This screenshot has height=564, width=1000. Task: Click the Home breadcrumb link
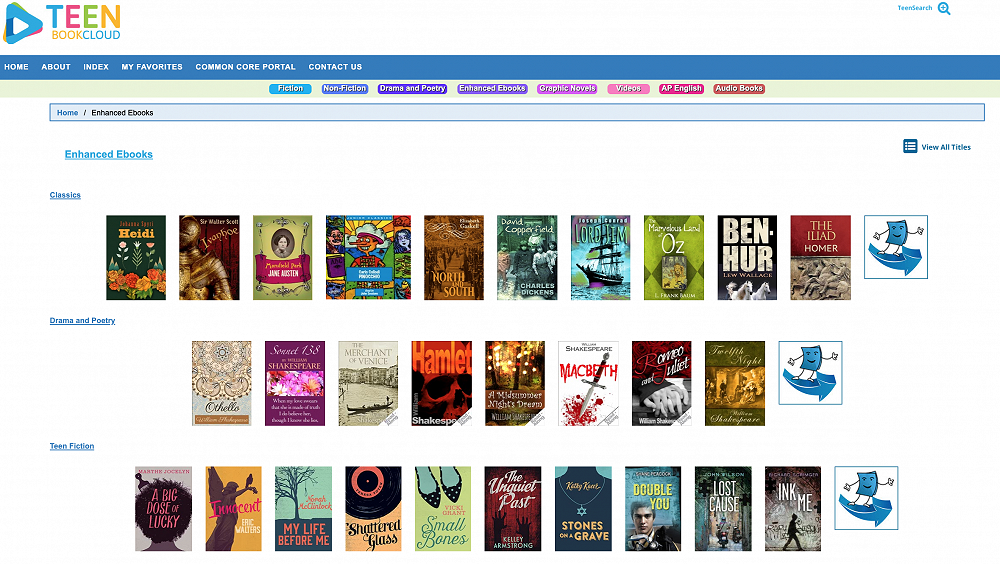(67, 113)
